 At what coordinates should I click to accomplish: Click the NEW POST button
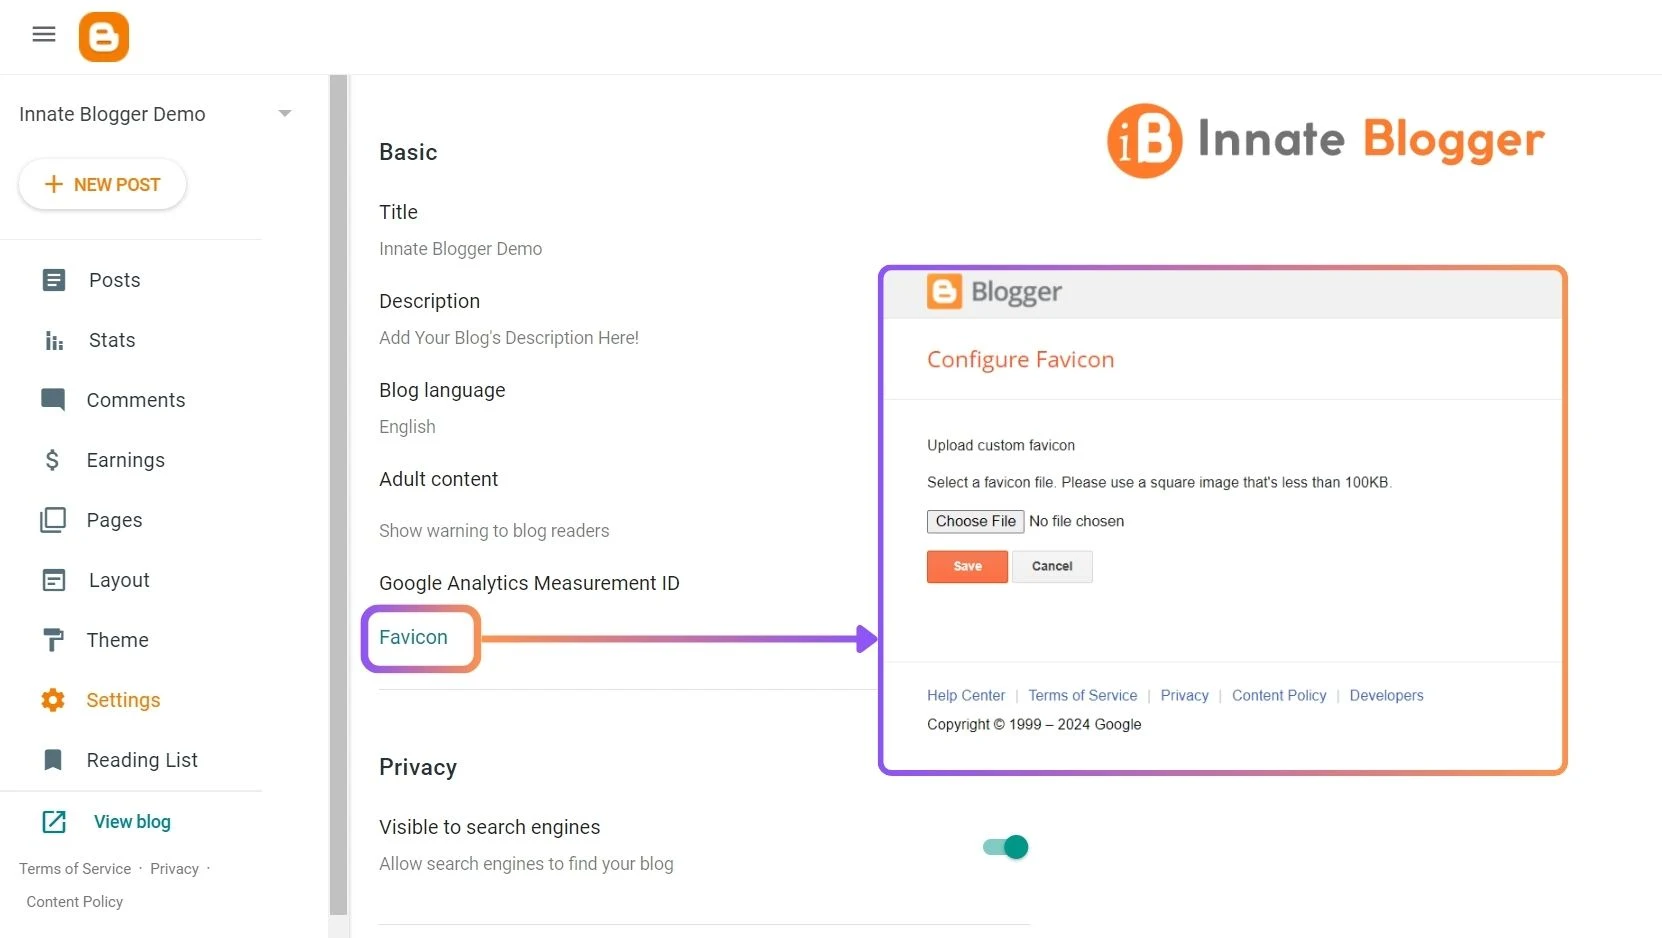tap(102, 184)
